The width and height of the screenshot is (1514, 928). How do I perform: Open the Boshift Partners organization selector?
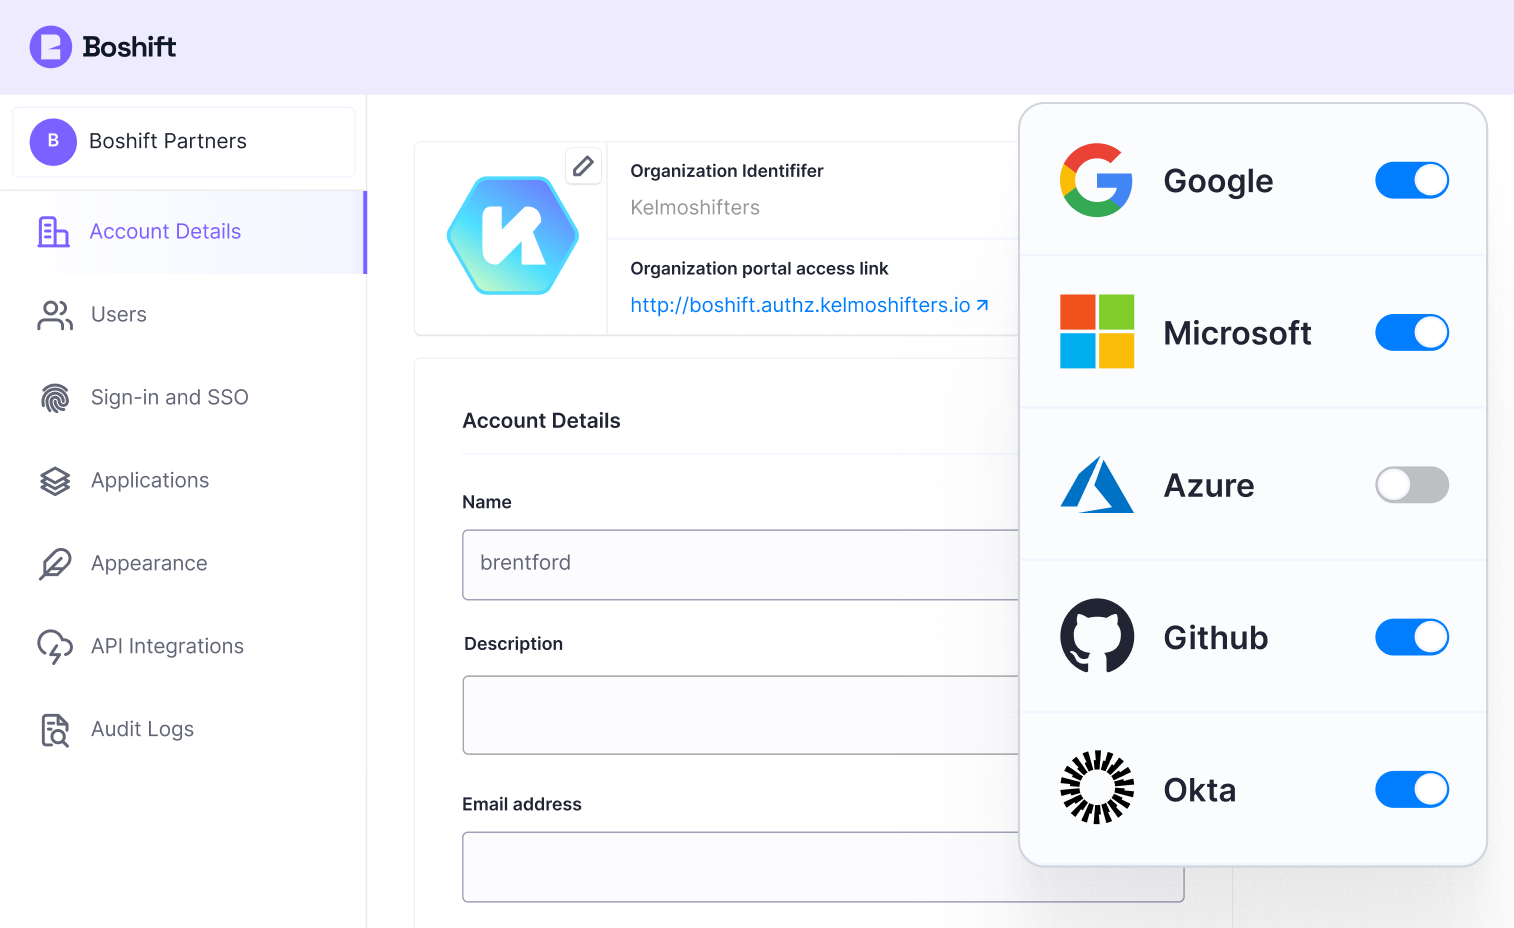click(184, 142)
